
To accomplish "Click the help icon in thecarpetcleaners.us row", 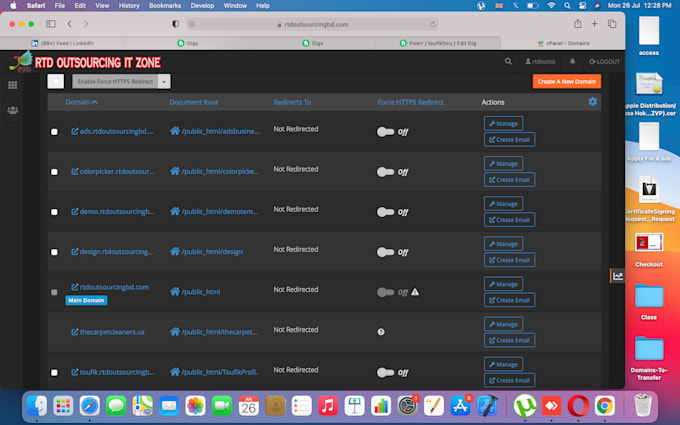I will 381,332.
